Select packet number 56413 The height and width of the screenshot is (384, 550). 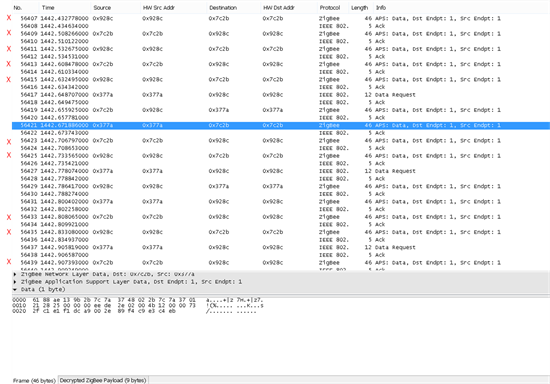tap(281, 64)
